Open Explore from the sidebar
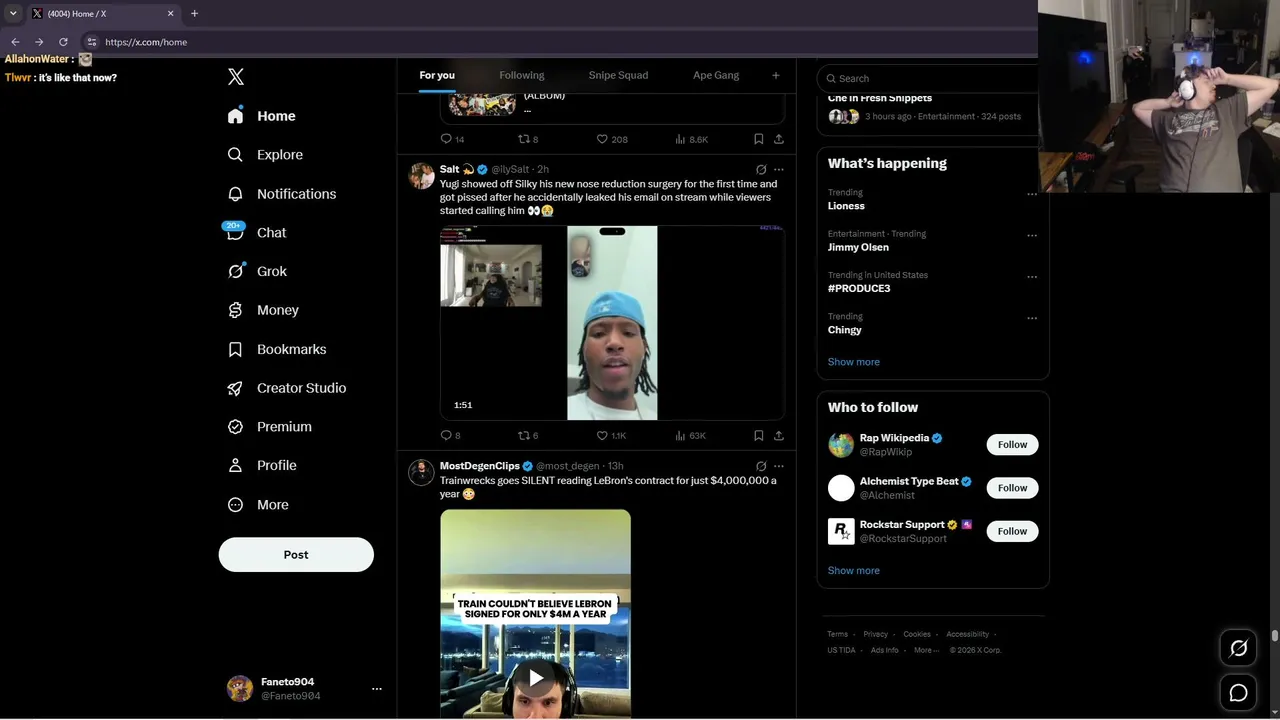The height and width of the screenshot is (720, 1280). pyautogui.click(x=265, y=155)
